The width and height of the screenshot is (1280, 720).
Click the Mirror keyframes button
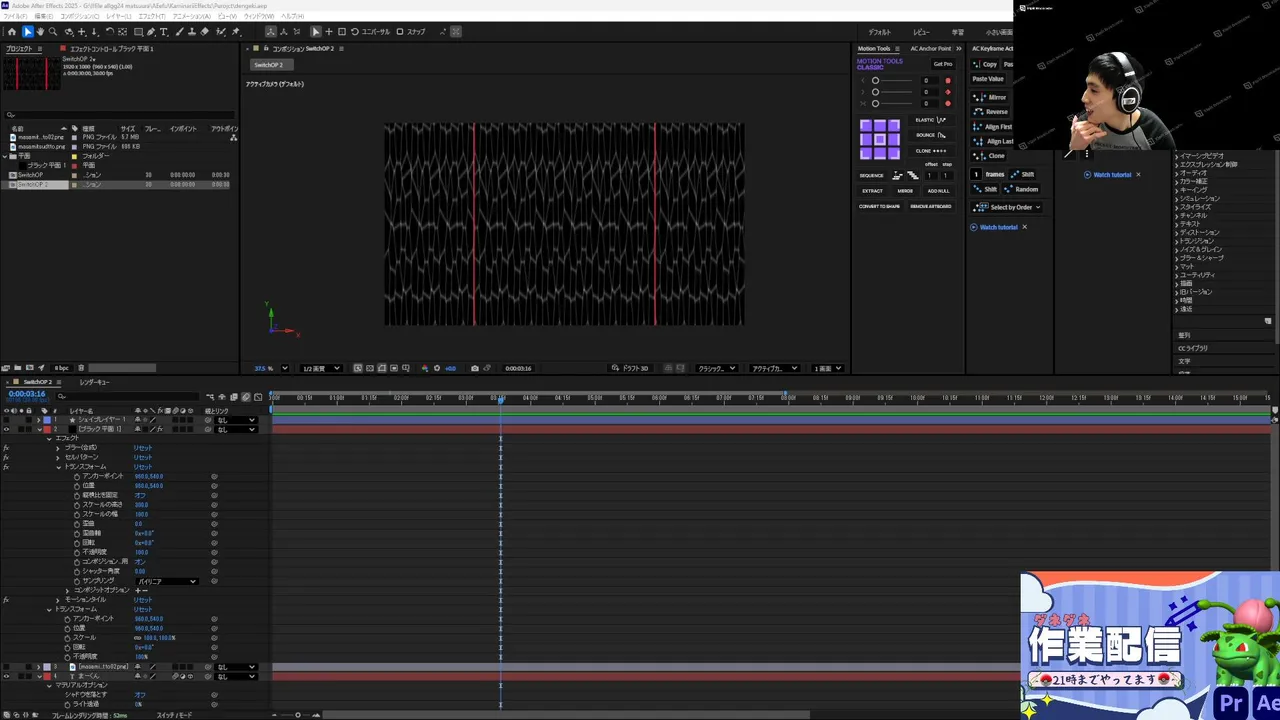(992, 97)
